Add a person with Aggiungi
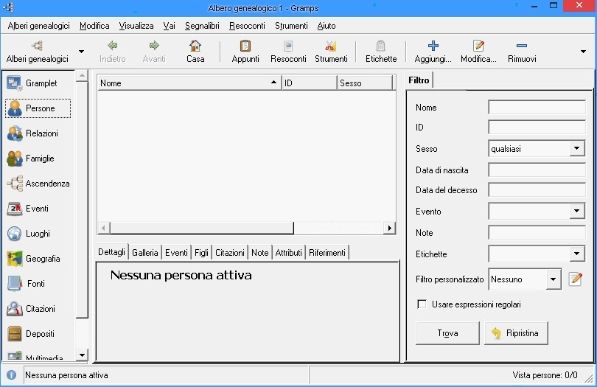597x387 pixels. click(433, 52)
